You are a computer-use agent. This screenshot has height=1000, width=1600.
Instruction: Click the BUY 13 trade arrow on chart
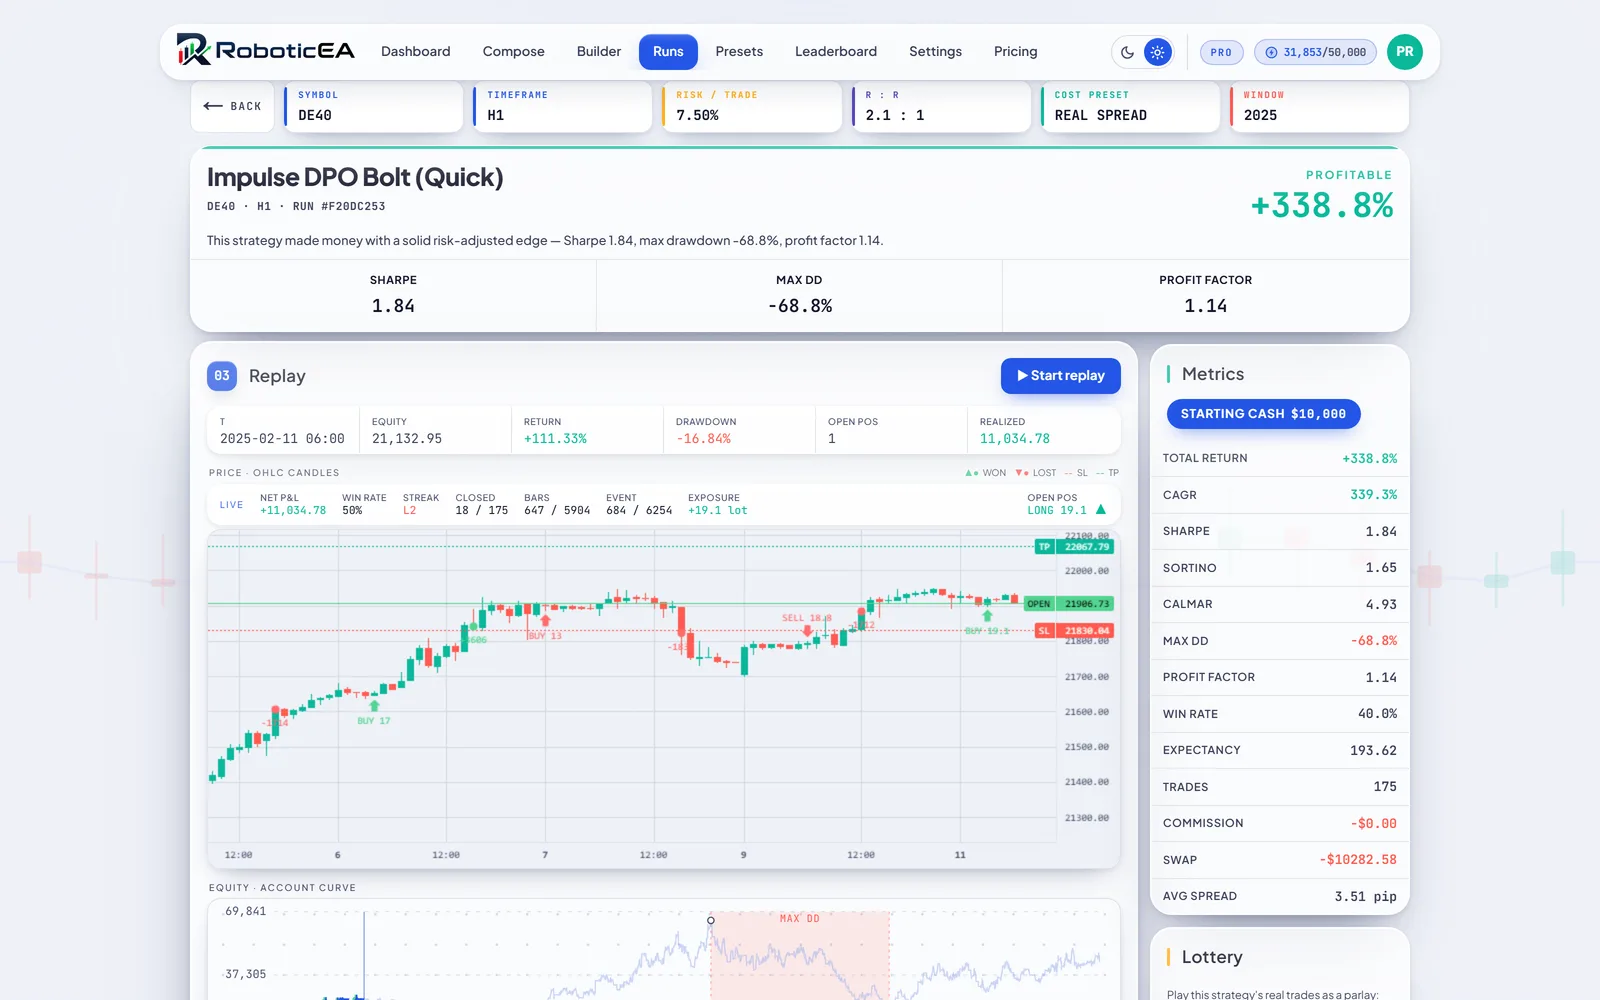[545, 621]
